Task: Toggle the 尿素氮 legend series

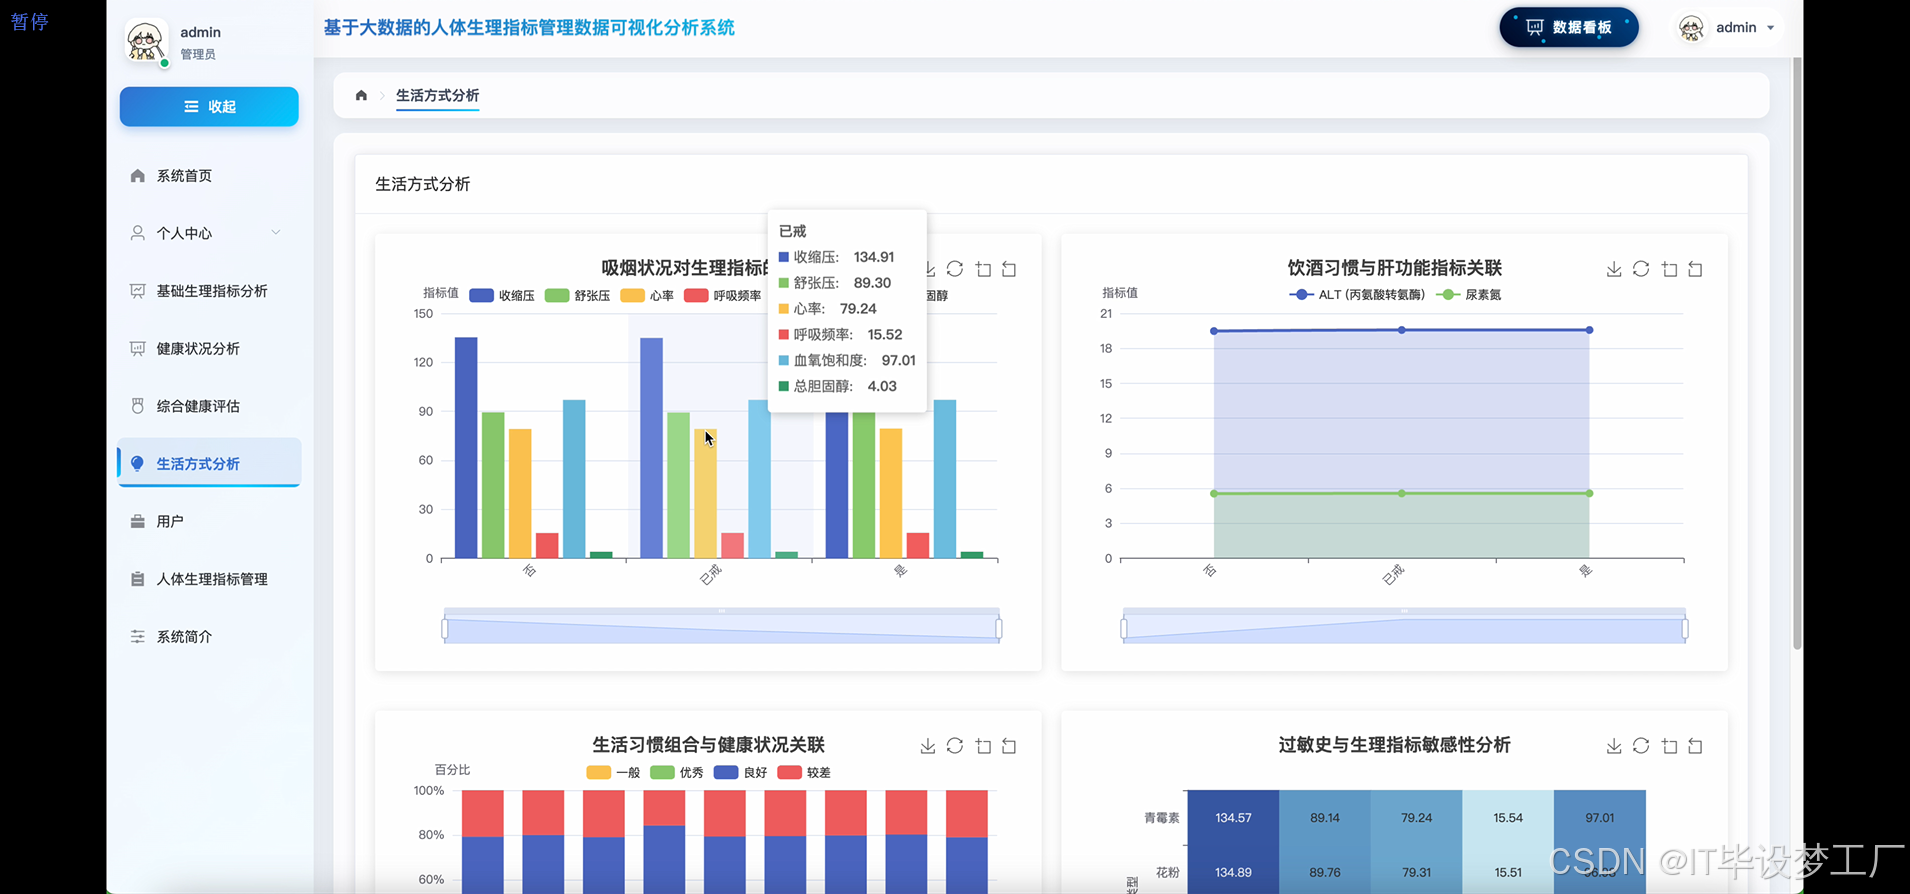Action: (x=1469, y=295)
